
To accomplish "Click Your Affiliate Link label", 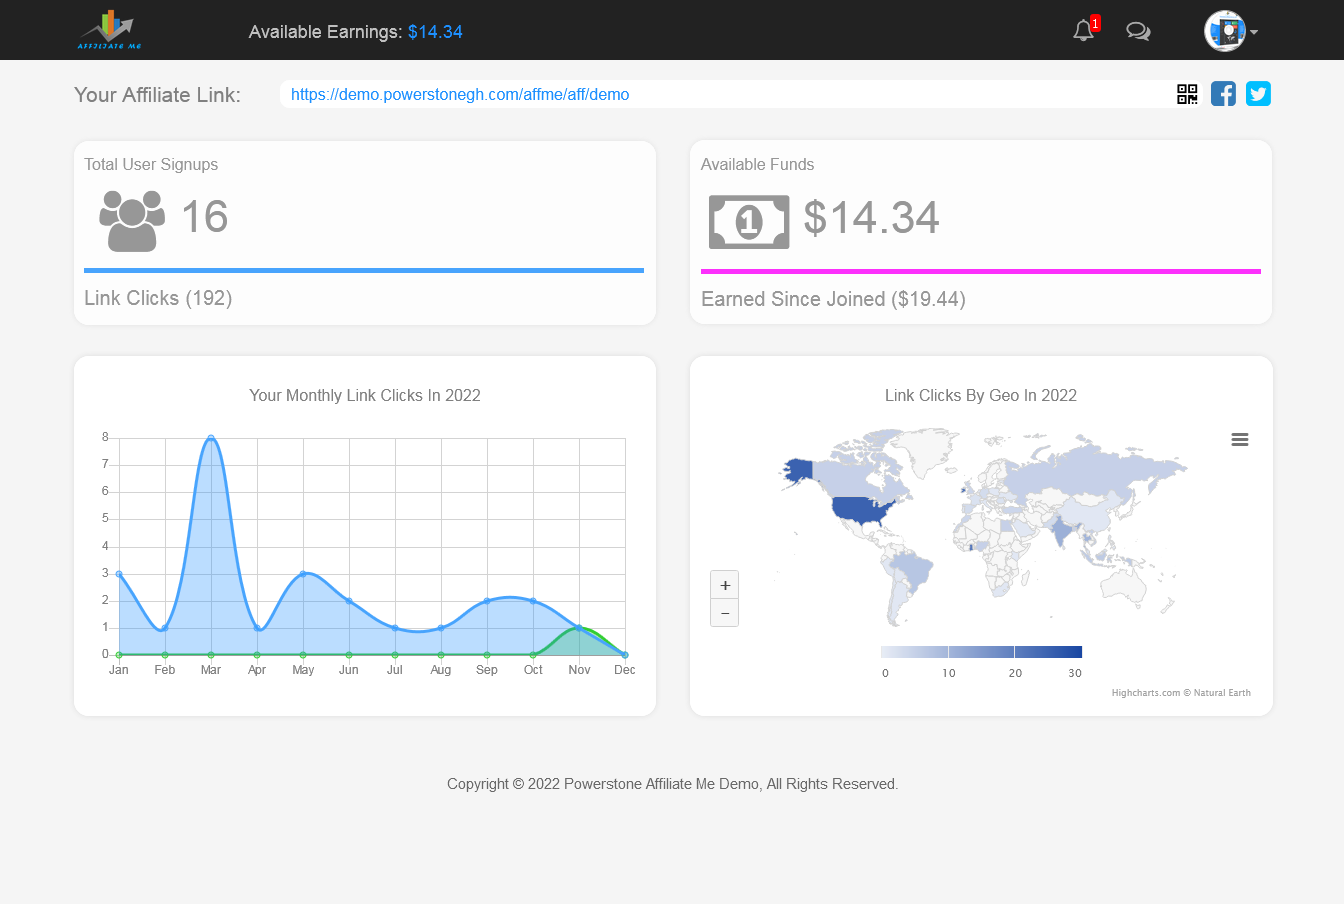I will pyautogui.click(x=157, y=95).
